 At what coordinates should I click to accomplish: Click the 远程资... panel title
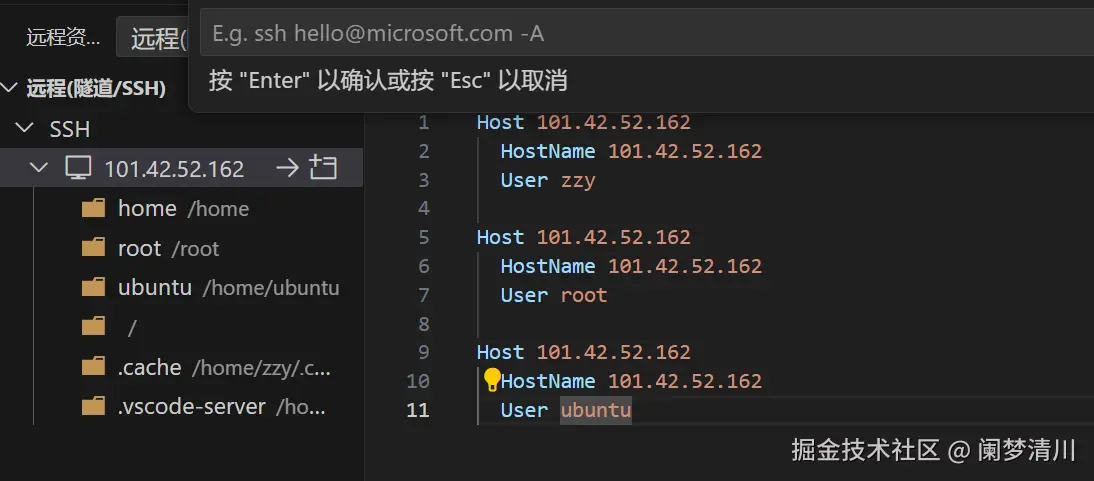coord(63,39)
